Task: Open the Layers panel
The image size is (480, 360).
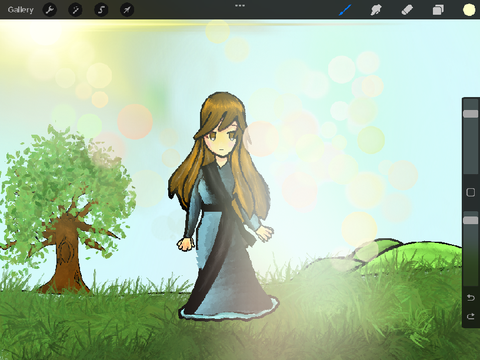Action: 438,10
